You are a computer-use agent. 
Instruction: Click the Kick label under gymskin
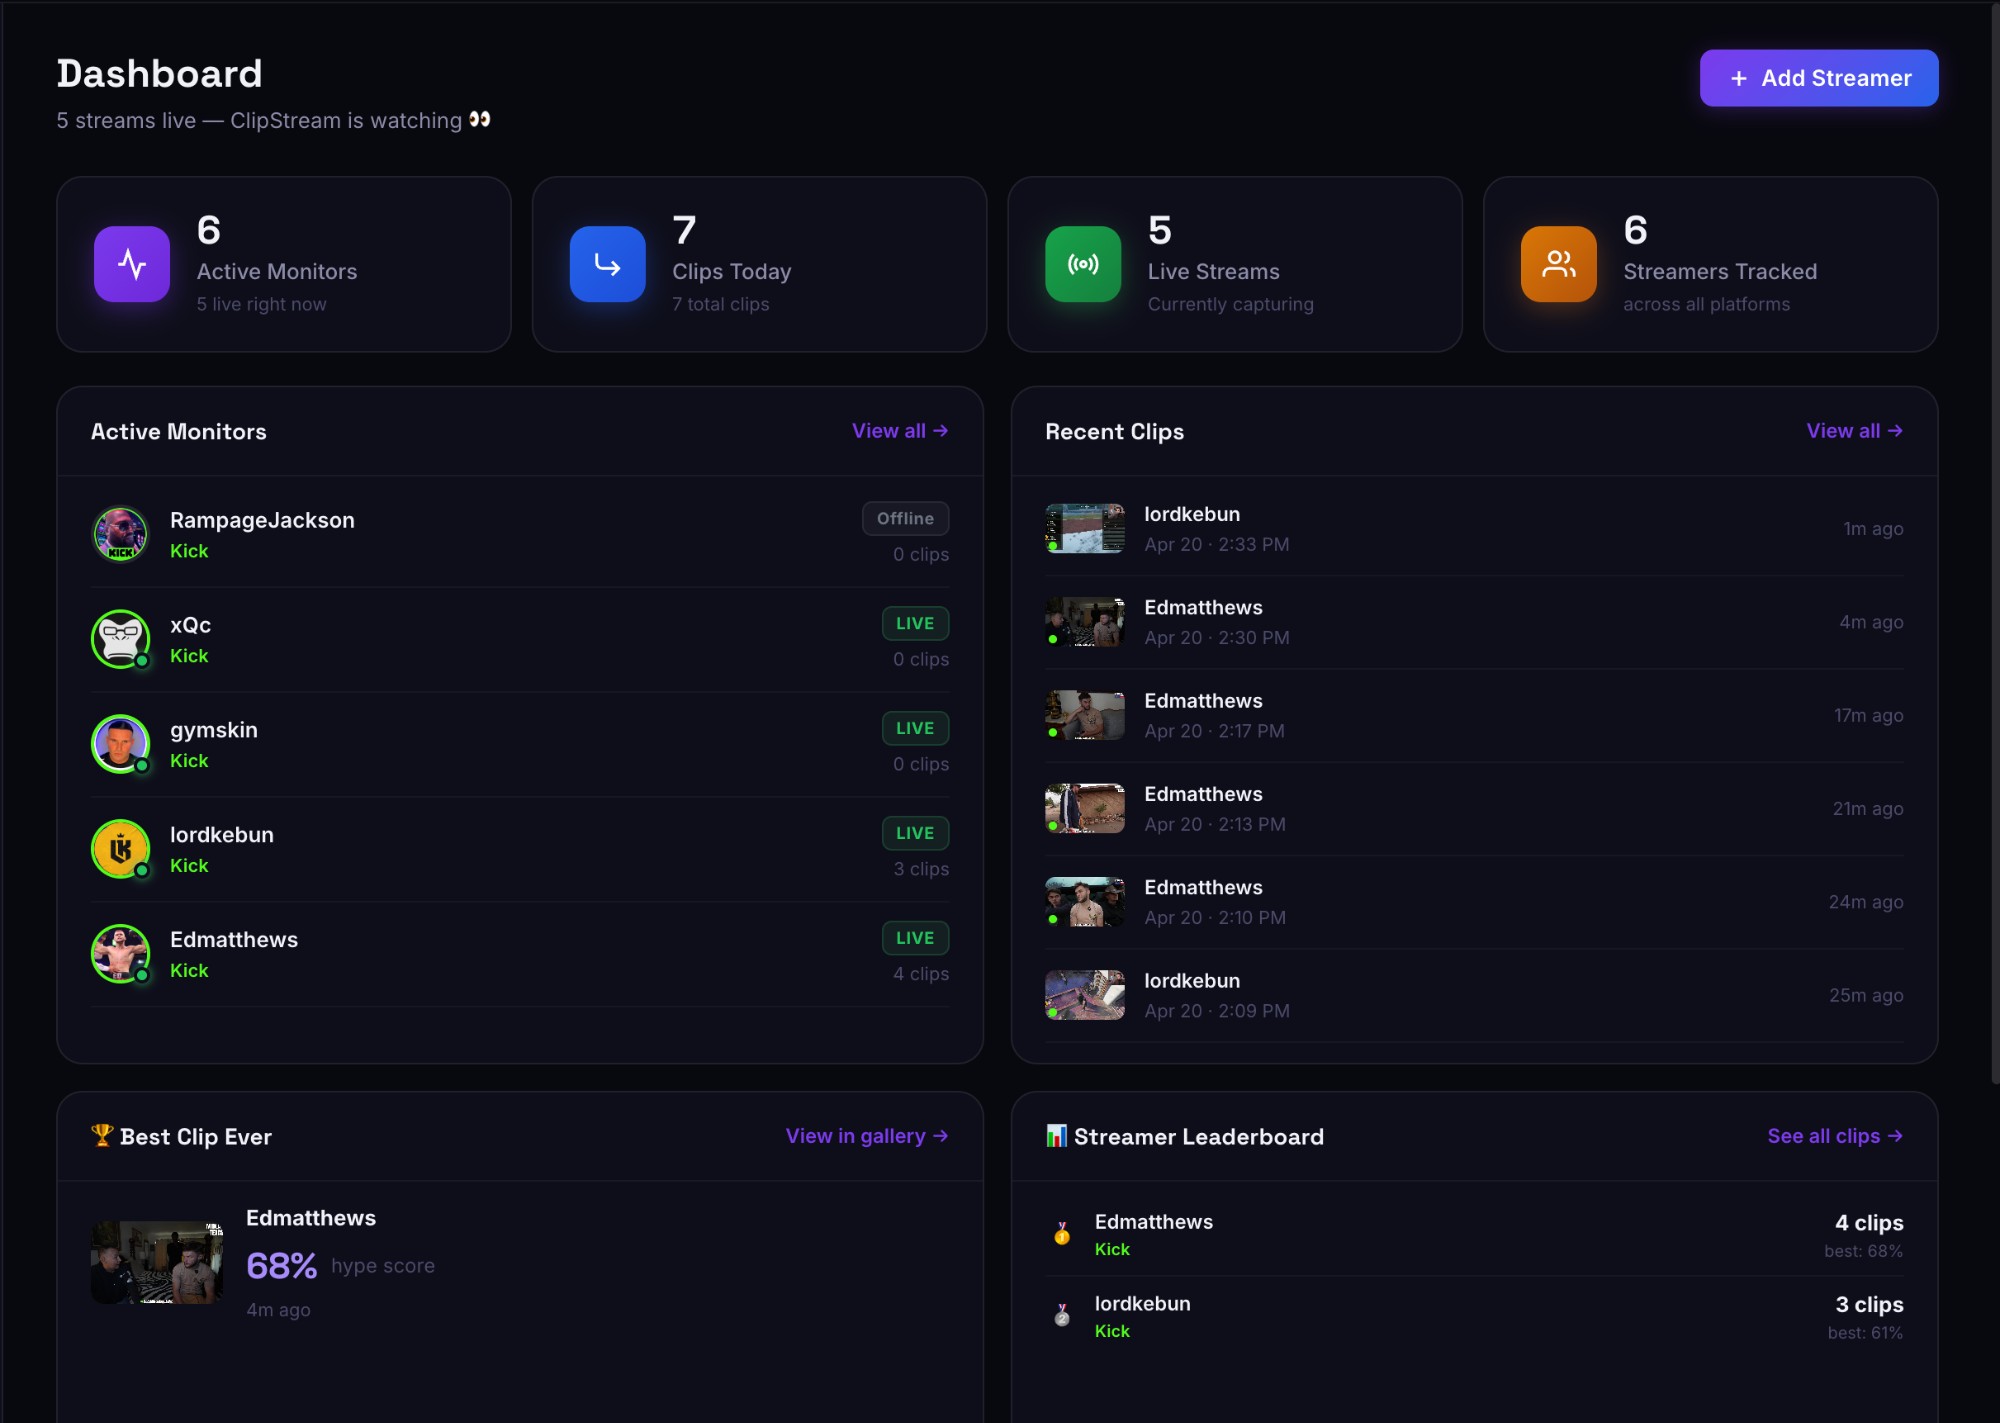189,760
